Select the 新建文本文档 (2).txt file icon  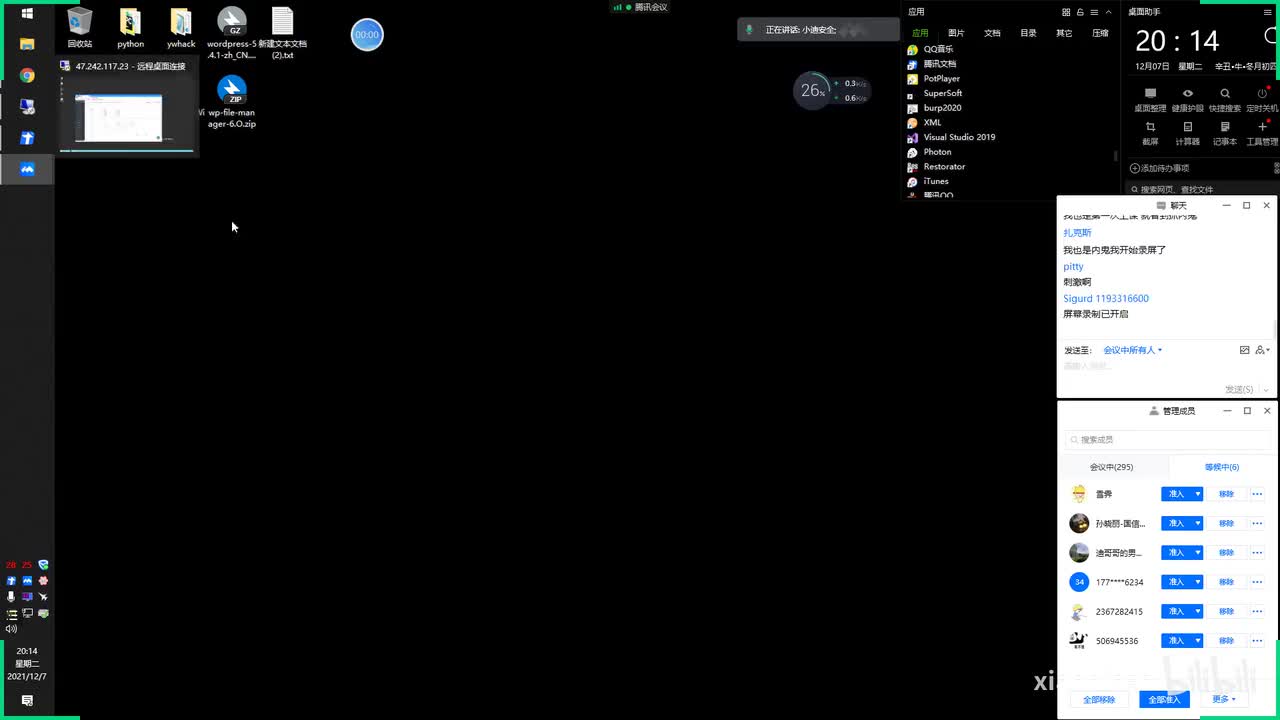[x=282, y=33]
